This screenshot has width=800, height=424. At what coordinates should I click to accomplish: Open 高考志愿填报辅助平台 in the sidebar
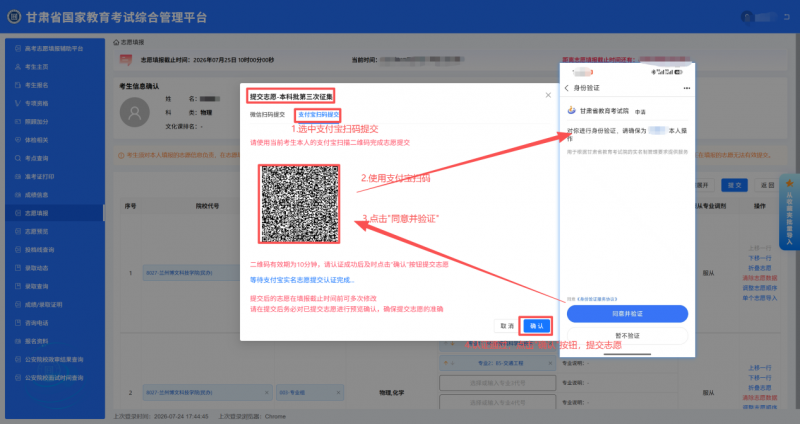point(54,48)
